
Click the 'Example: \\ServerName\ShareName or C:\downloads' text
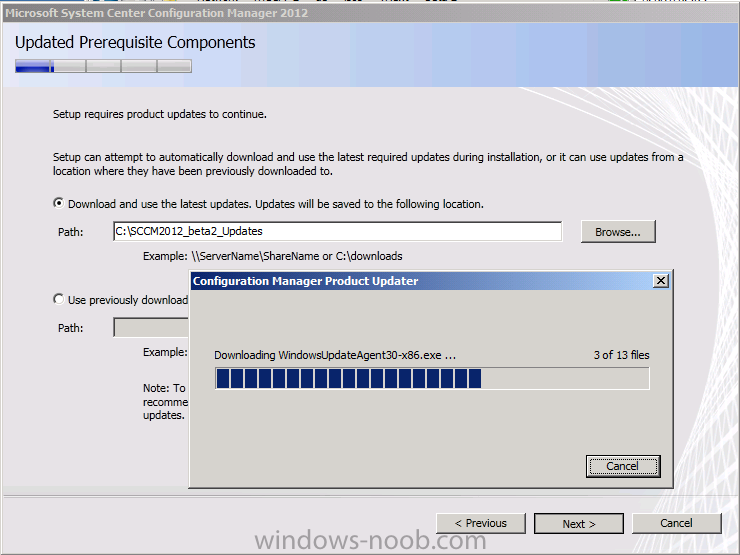coord(273,256)
